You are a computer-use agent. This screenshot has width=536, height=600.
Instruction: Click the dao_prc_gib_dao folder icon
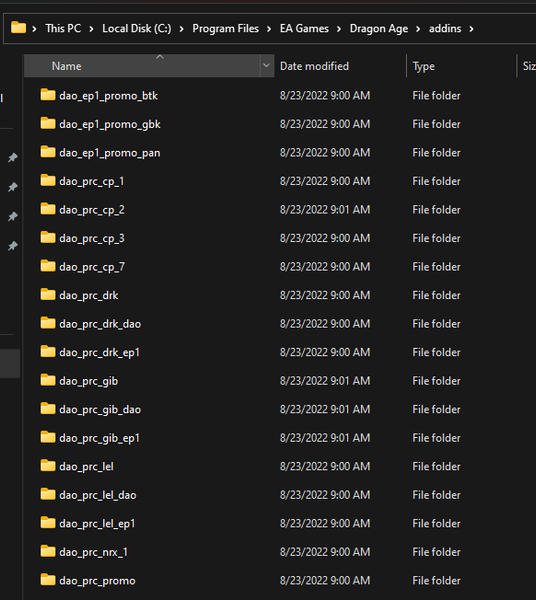point(48,409)
